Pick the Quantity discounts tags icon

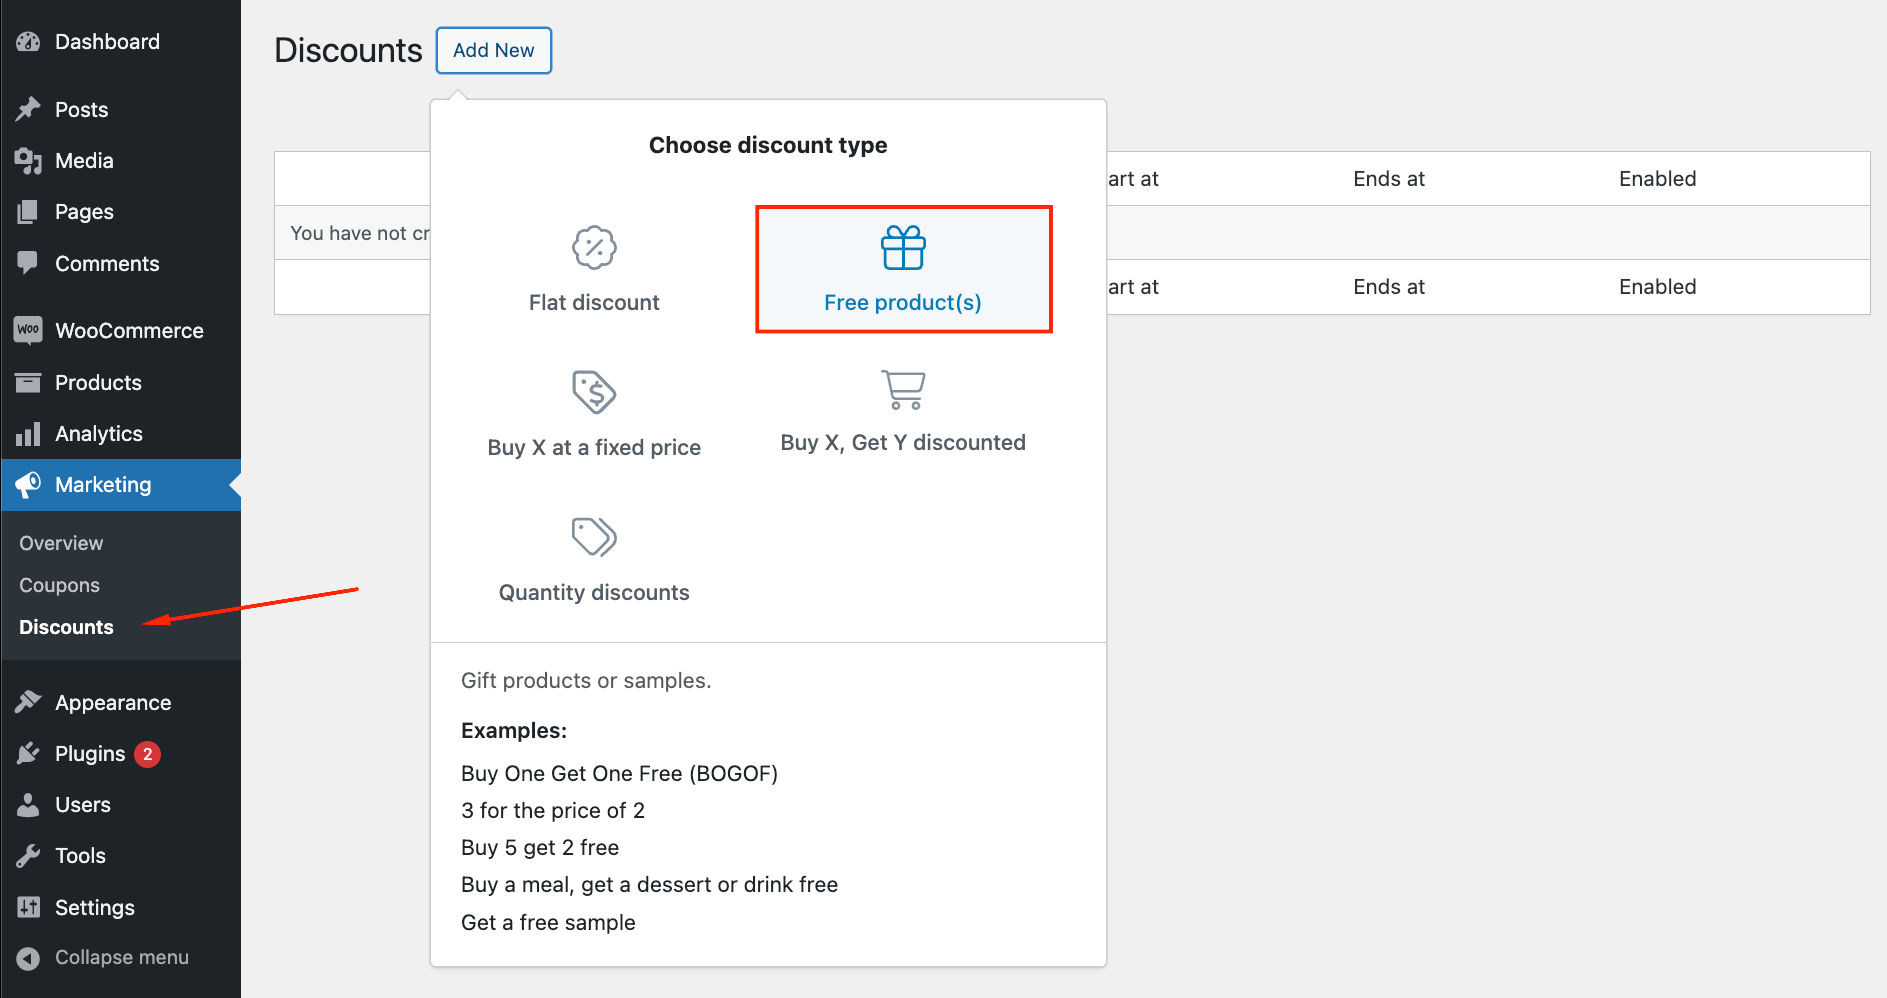(593, 537)
